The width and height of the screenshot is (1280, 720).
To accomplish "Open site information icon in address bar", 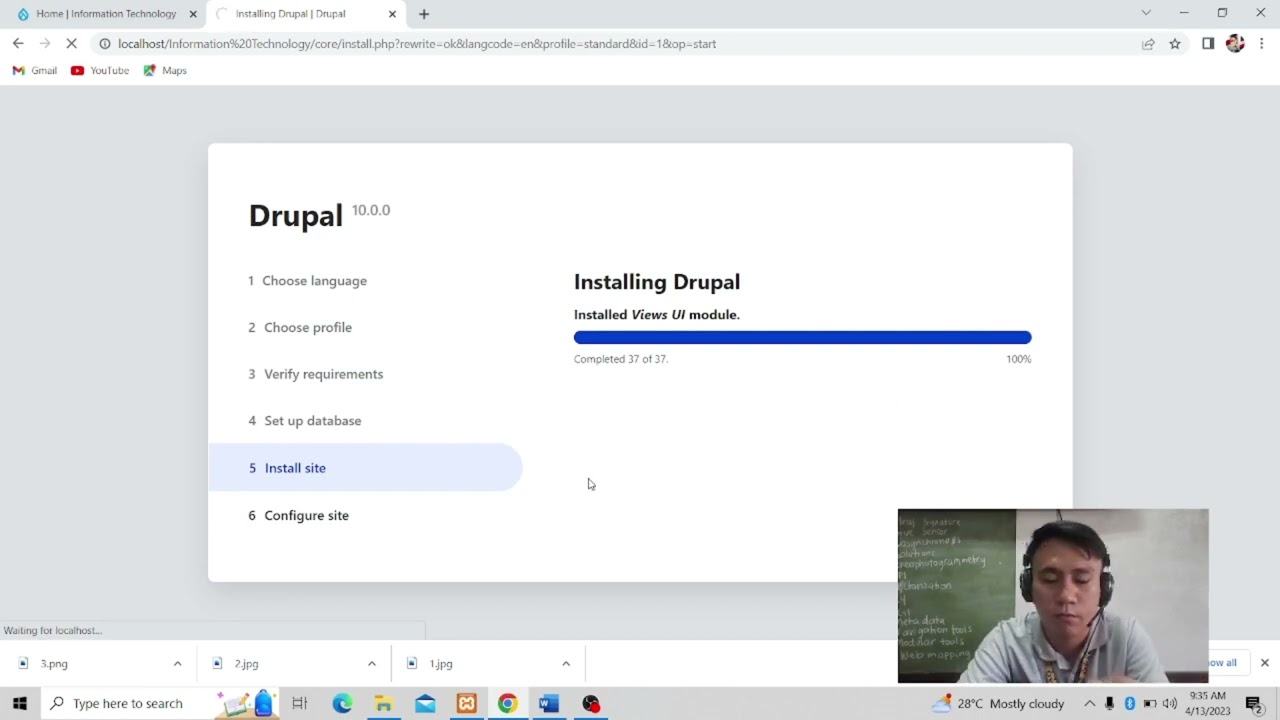I will pyautogui.click(x=104, y=44).
